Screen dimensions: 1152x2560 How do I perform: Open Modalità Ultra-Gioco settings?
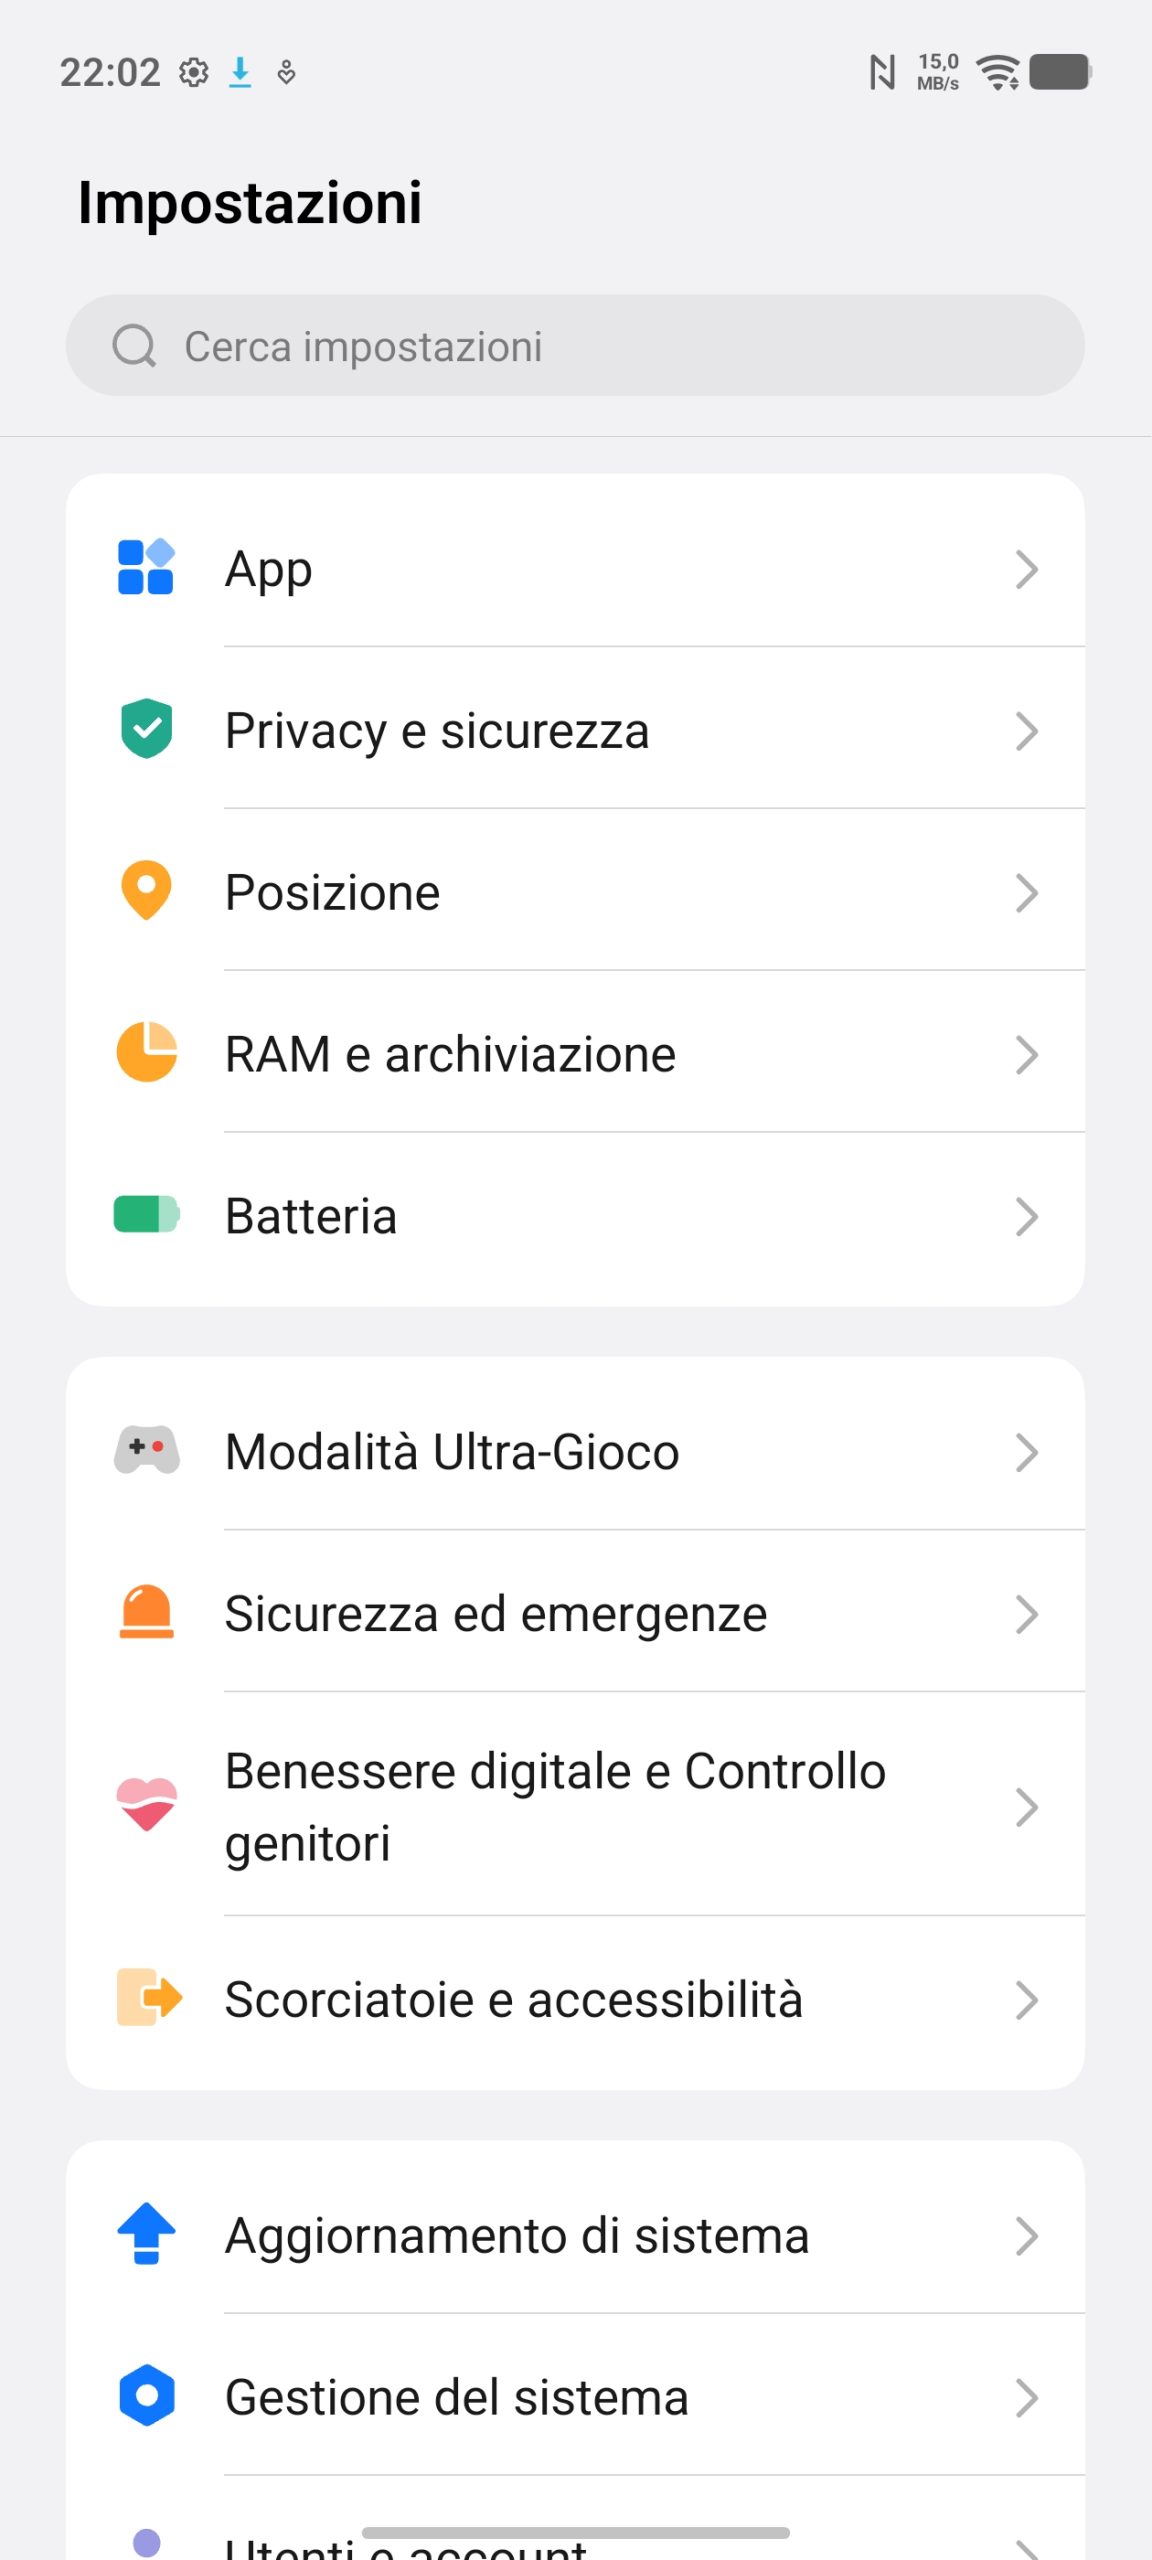click(452, 1453)
